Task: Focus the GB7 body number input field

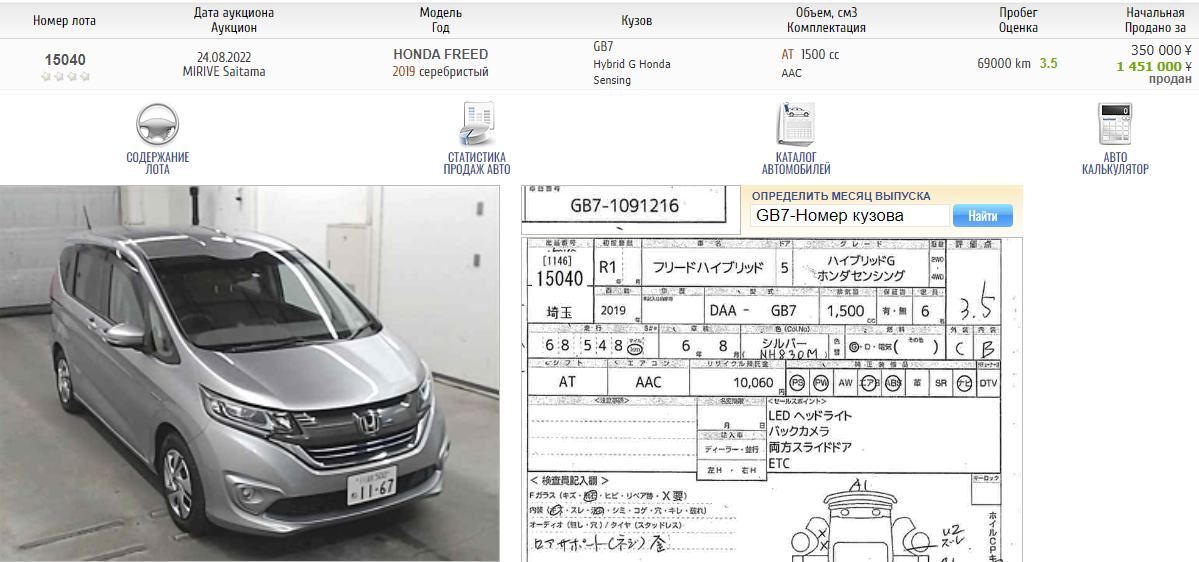Action: tap(850, 216)
